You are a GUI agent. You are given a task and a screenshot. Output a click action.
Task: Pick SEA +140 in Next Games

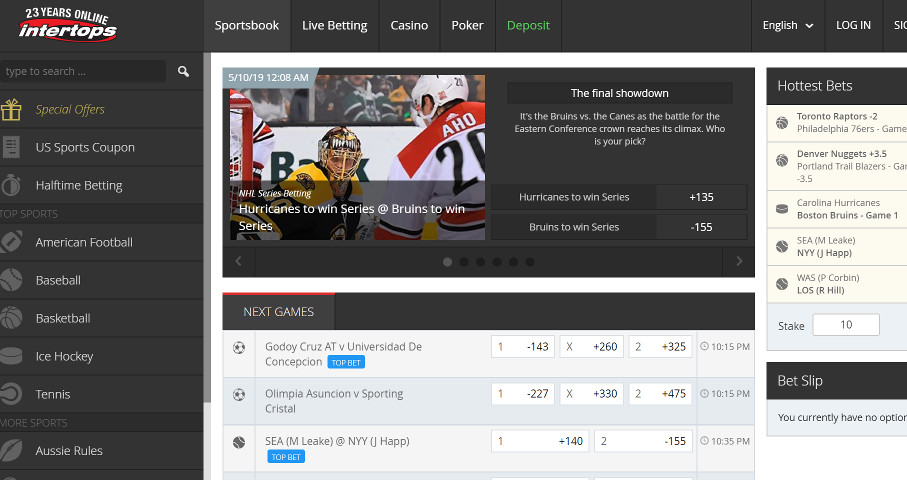(540, 441)
